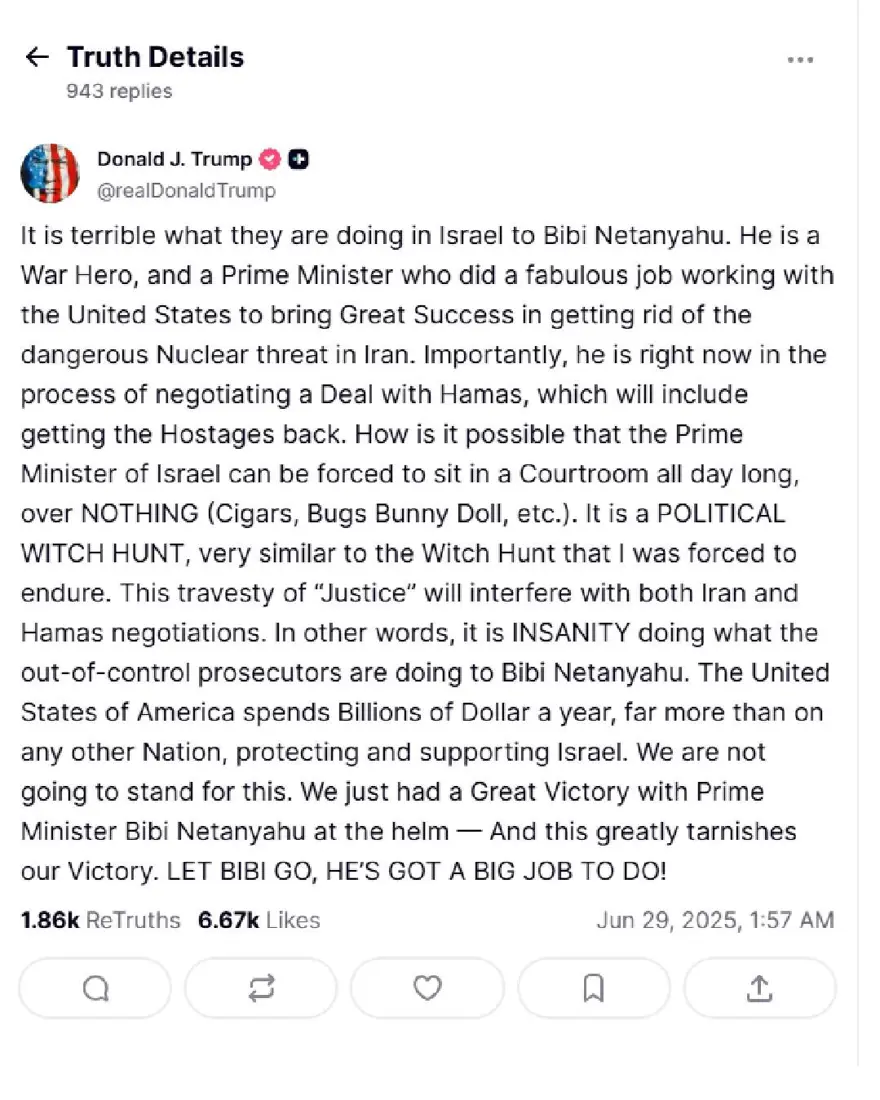Show the 1.86k ReTruths list
The image size is (880, 1100).
[100, 920]
